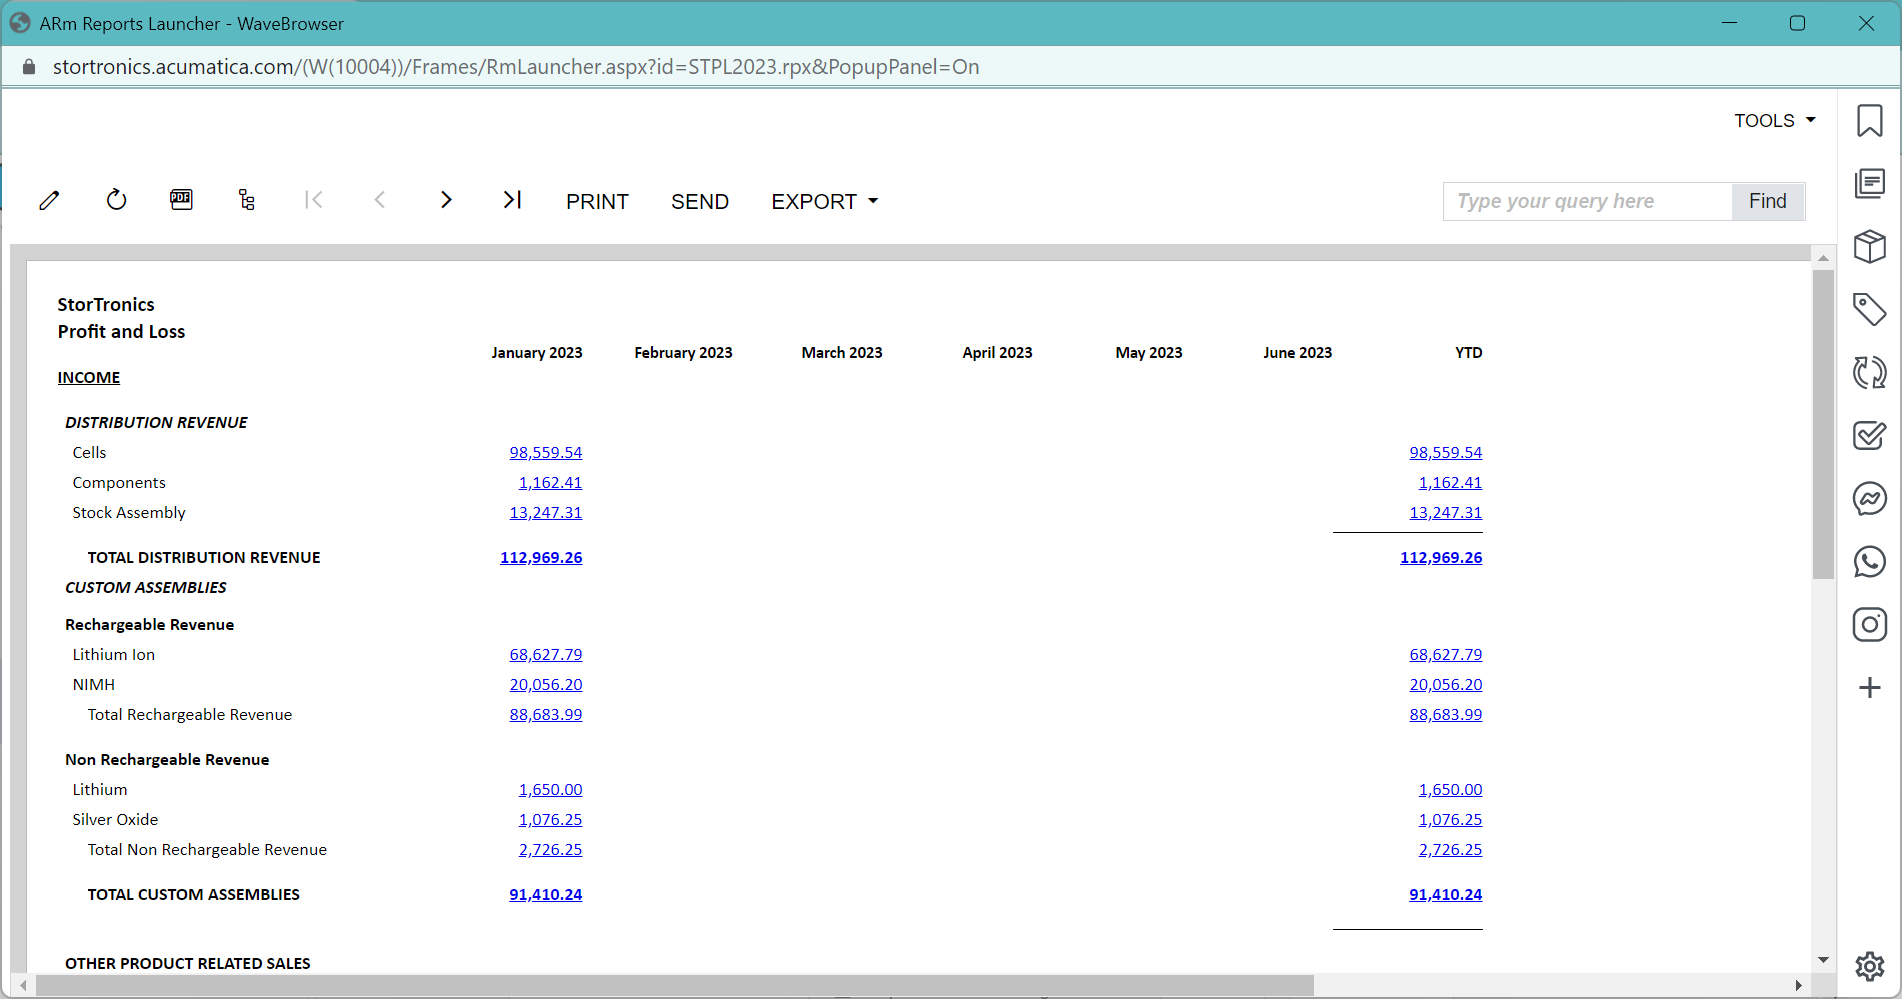Screen dimensions: 1902x999
Task: Open NIMH January value 20,056.20
Action: tap(546, 684)
